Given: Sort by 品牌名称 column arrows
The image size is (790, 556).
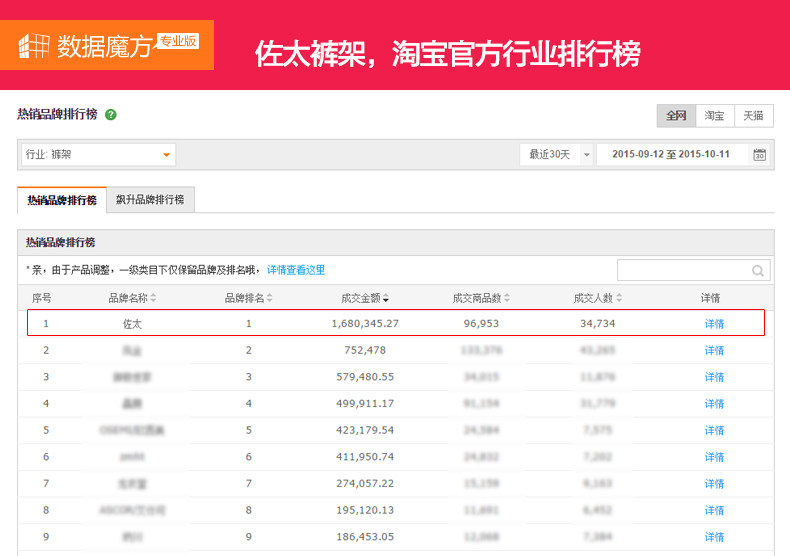Looking at the screenshot, I should 154,298.
